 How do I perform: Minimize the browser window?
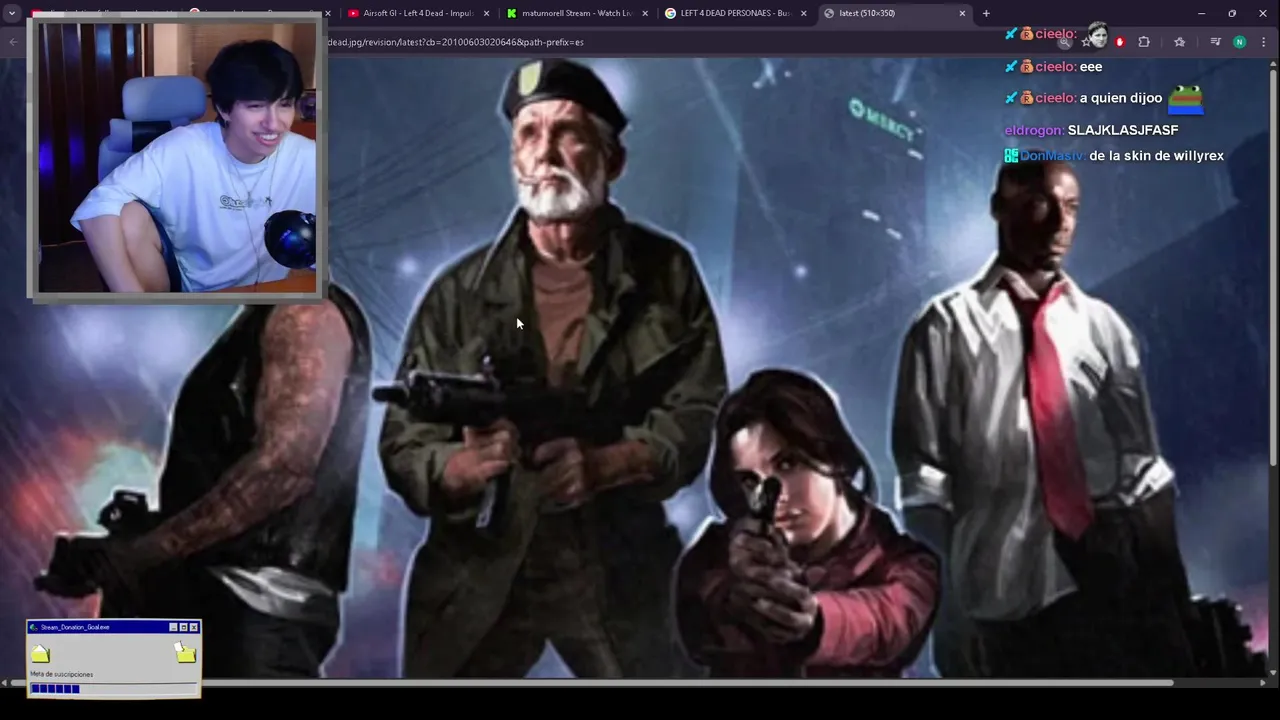[x=1201, y=13]
